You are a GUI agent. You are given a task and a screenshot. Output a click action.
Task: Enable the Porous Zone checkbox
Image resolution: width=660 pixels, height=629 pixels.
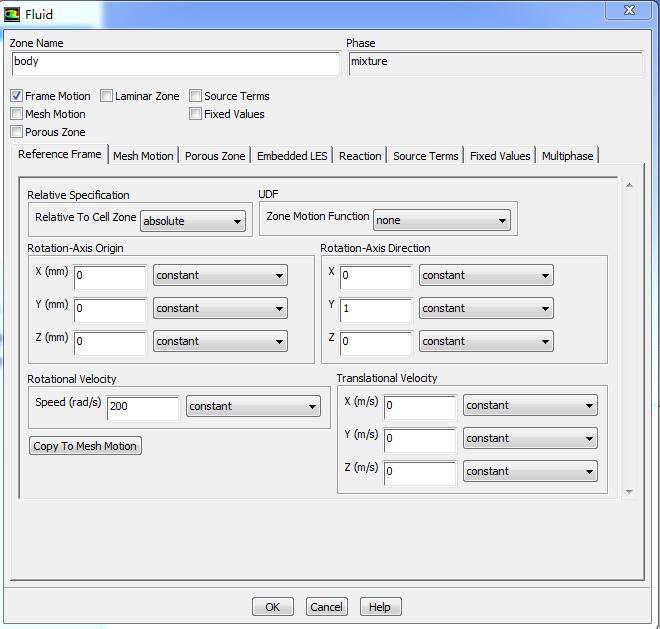[16, 132]
